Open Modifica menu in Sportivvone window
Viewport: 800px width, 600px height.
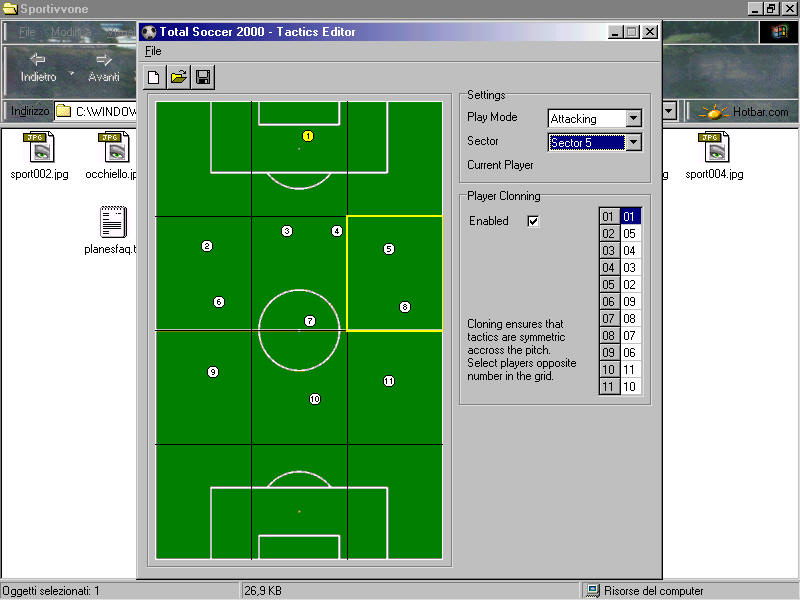pyautogui.click(x=70, y=32)
